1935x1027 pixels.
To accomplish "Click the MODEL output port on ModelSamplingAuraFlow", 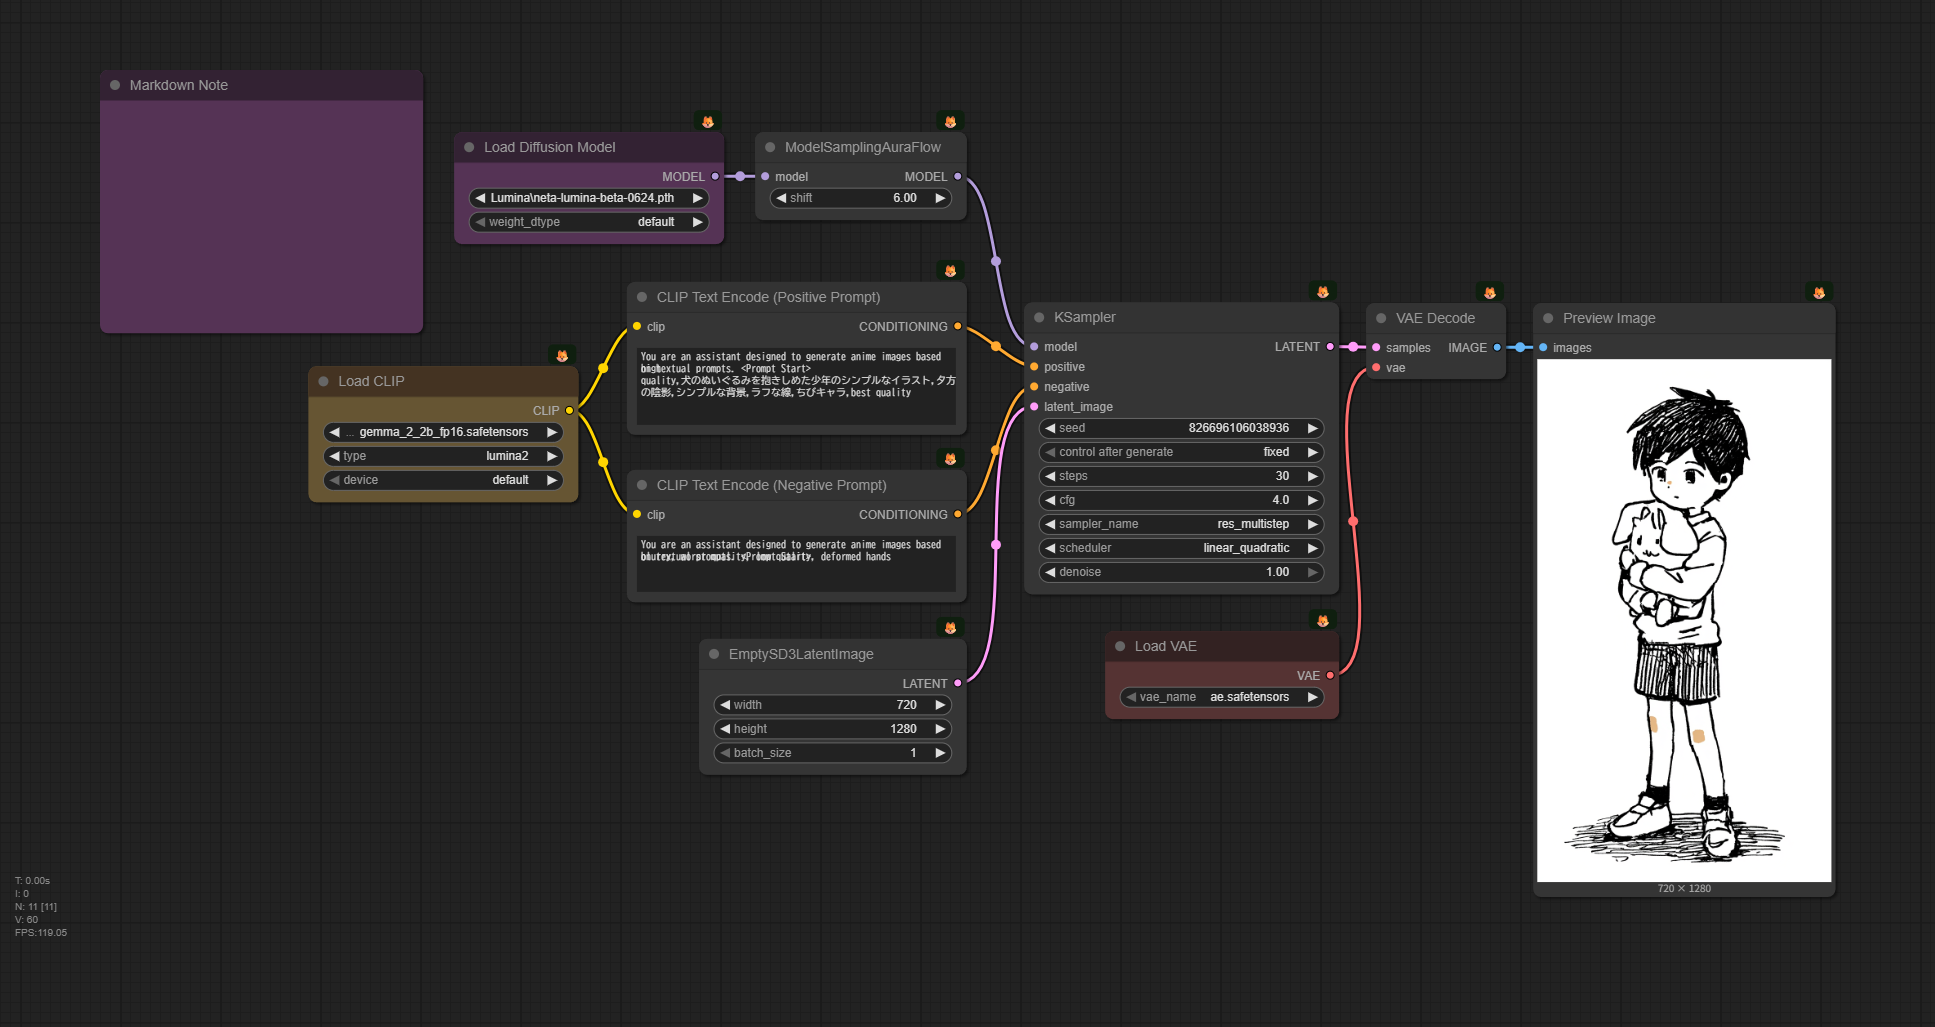I will pyautogui.click(x=957, y=176).
